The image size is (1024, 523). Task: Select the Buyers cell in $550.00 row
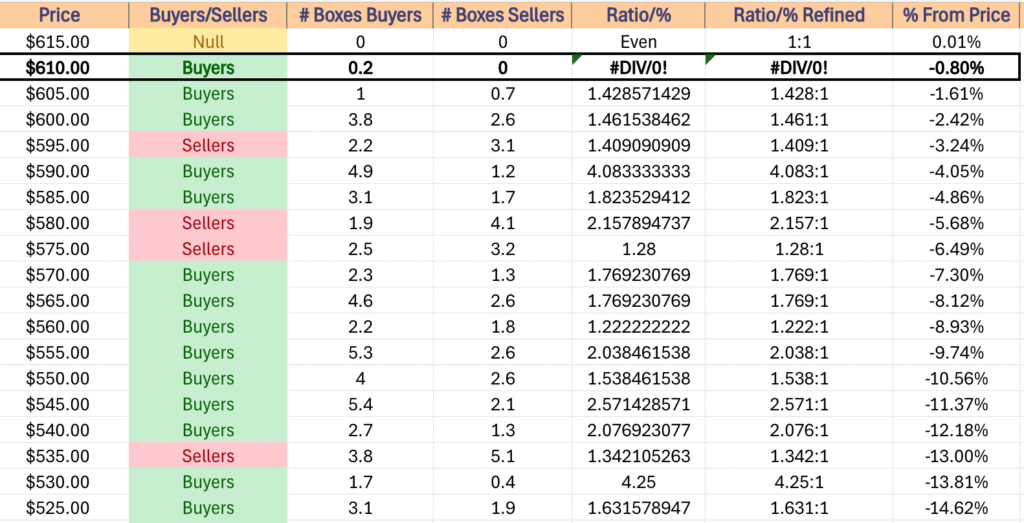click(208, 379)
